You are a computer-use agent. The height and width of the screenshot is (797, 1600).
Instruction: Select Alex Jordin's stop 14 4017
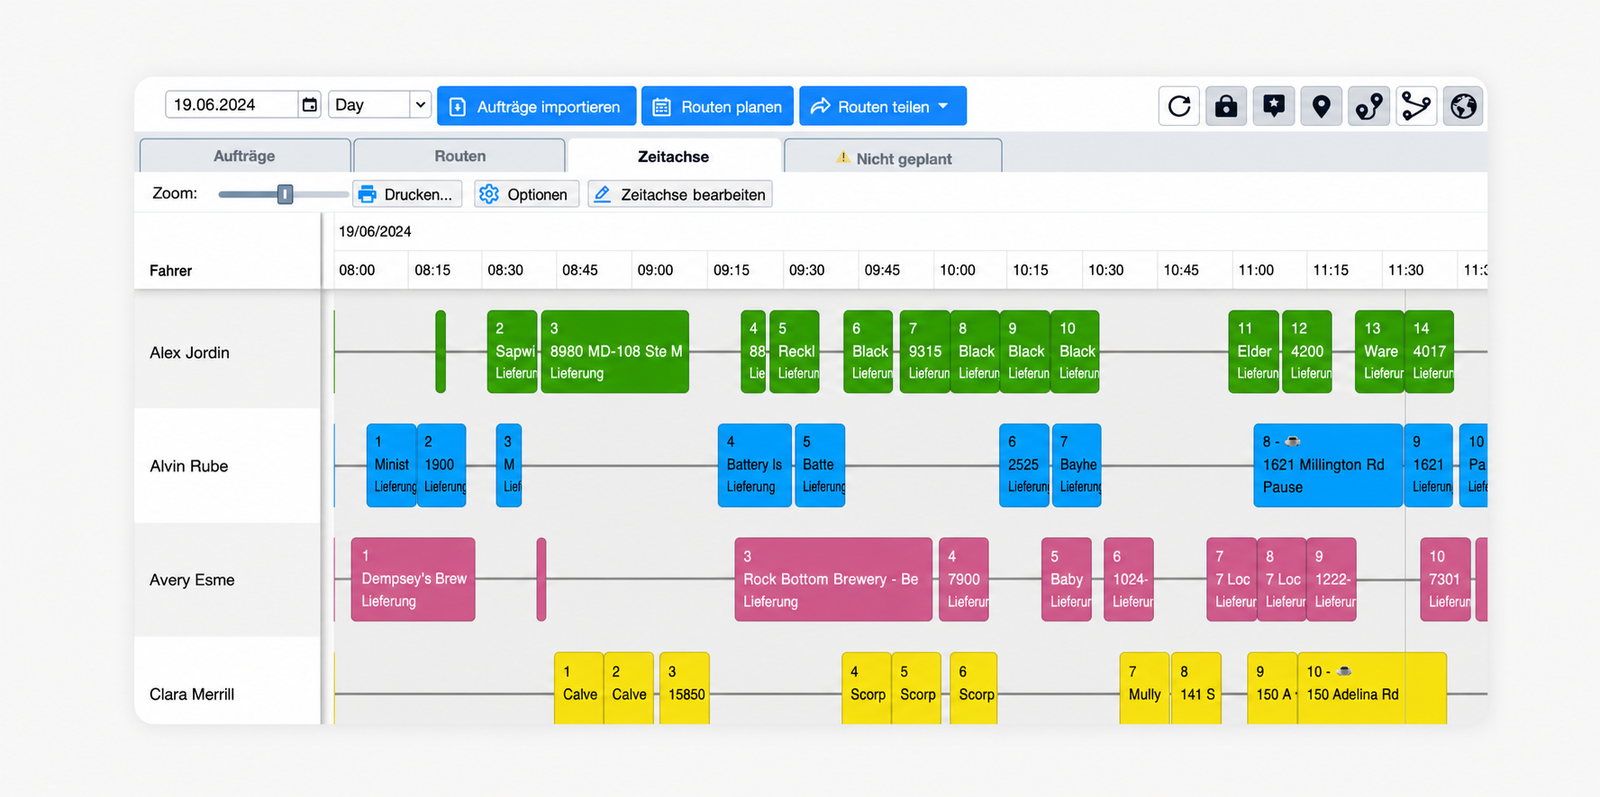pyautogui.click(x=1430, y=351)
